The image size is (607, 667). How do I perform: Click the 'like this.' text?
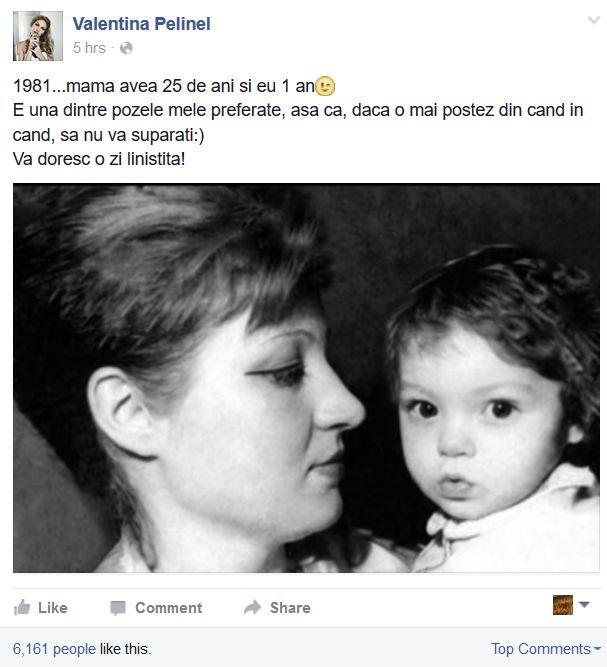[126, 649]
